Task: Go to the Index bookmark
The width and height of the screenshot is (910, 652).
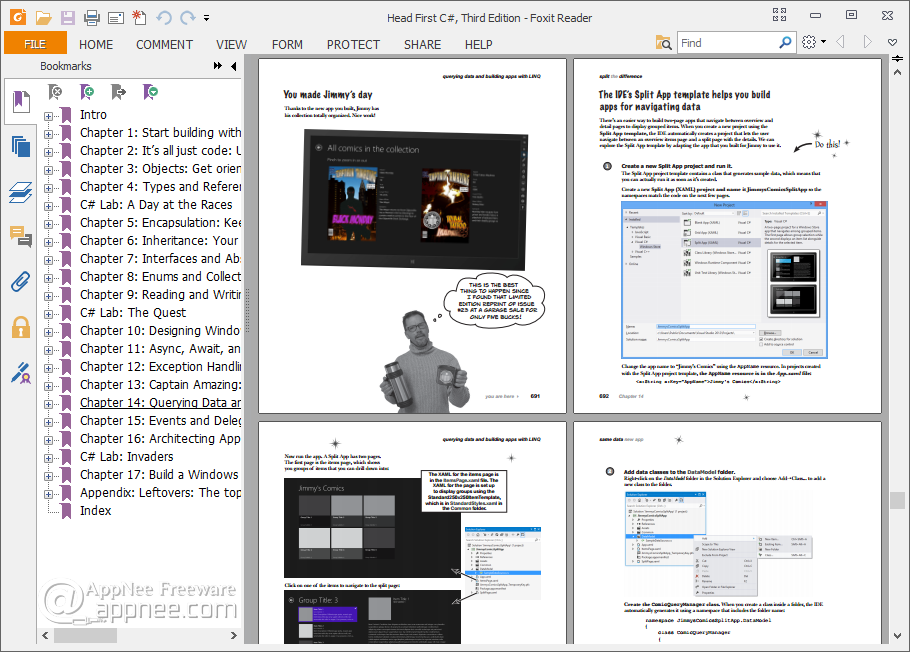Action: pos(95,510)
